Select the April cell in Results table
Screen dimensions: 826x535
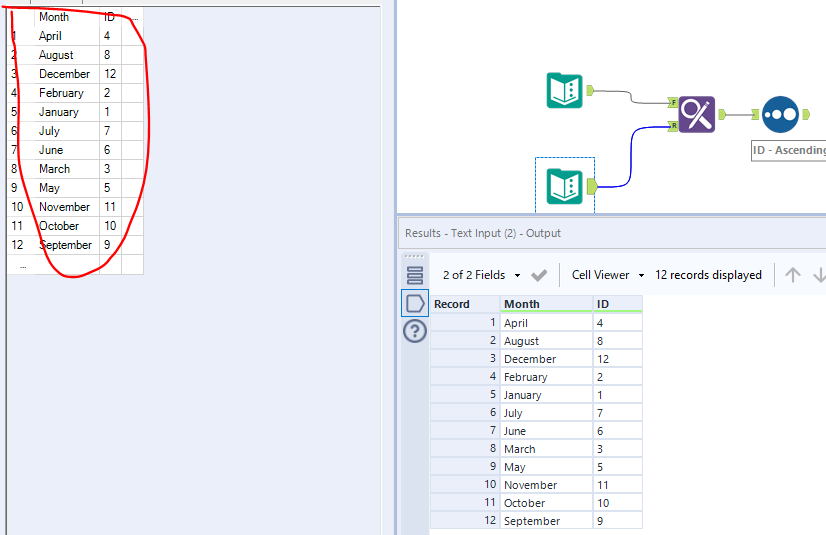[546, 323]
